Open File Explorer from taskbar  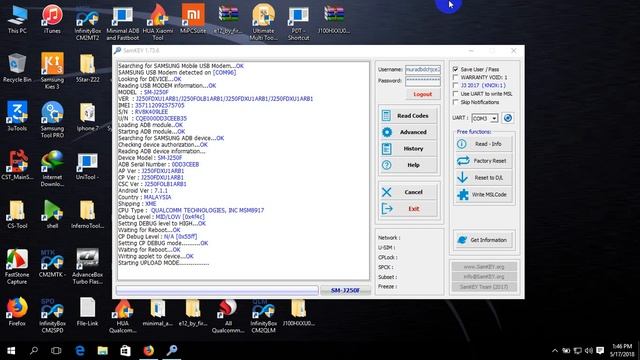[102, 351]
